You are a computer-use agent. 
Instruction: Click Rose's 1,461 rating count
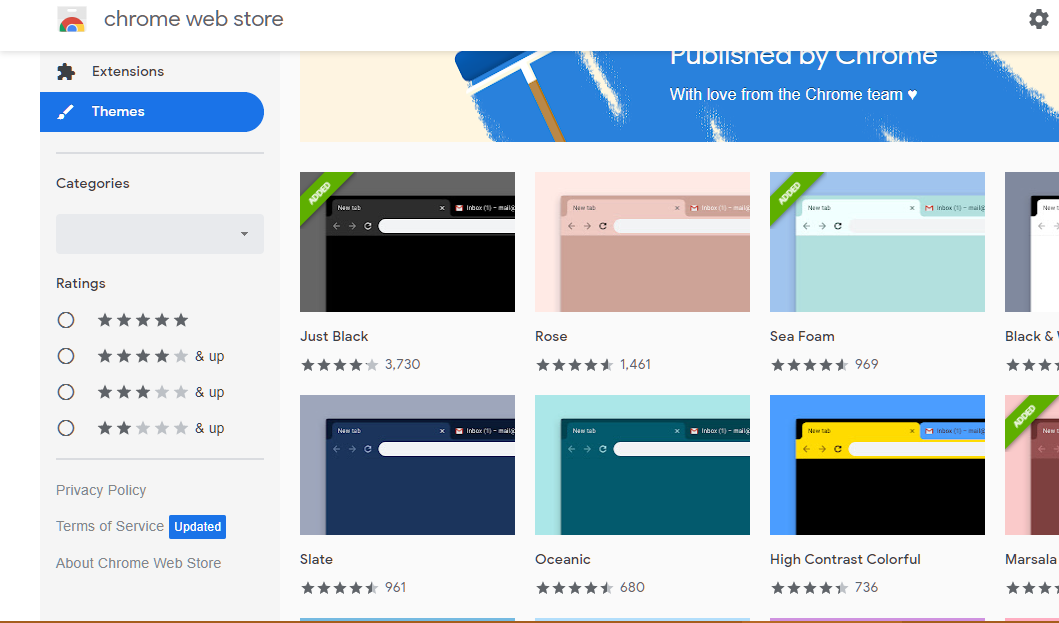636,364
